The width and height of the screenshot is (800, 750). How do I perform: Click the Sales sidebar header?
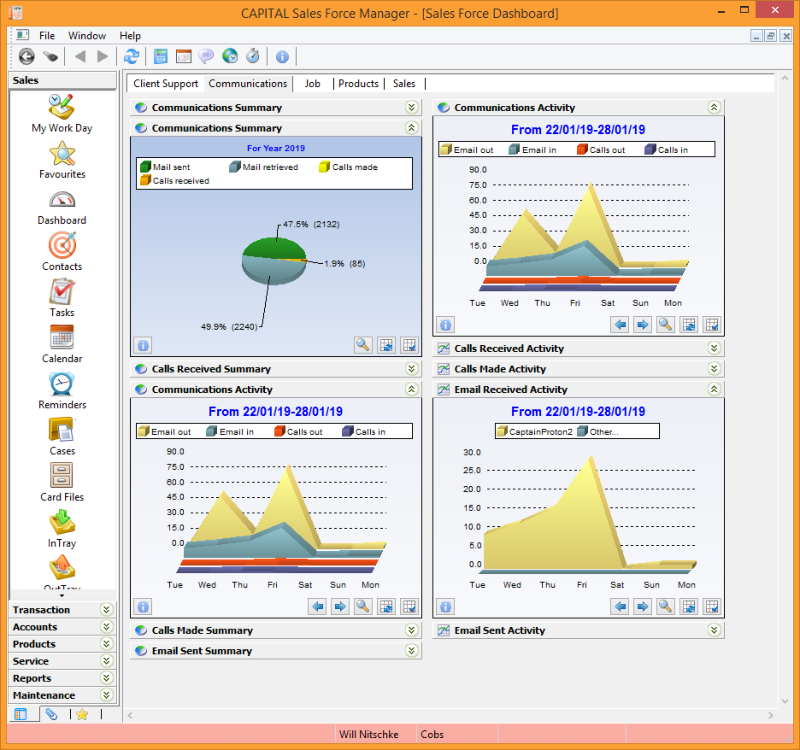click(63, 81)
